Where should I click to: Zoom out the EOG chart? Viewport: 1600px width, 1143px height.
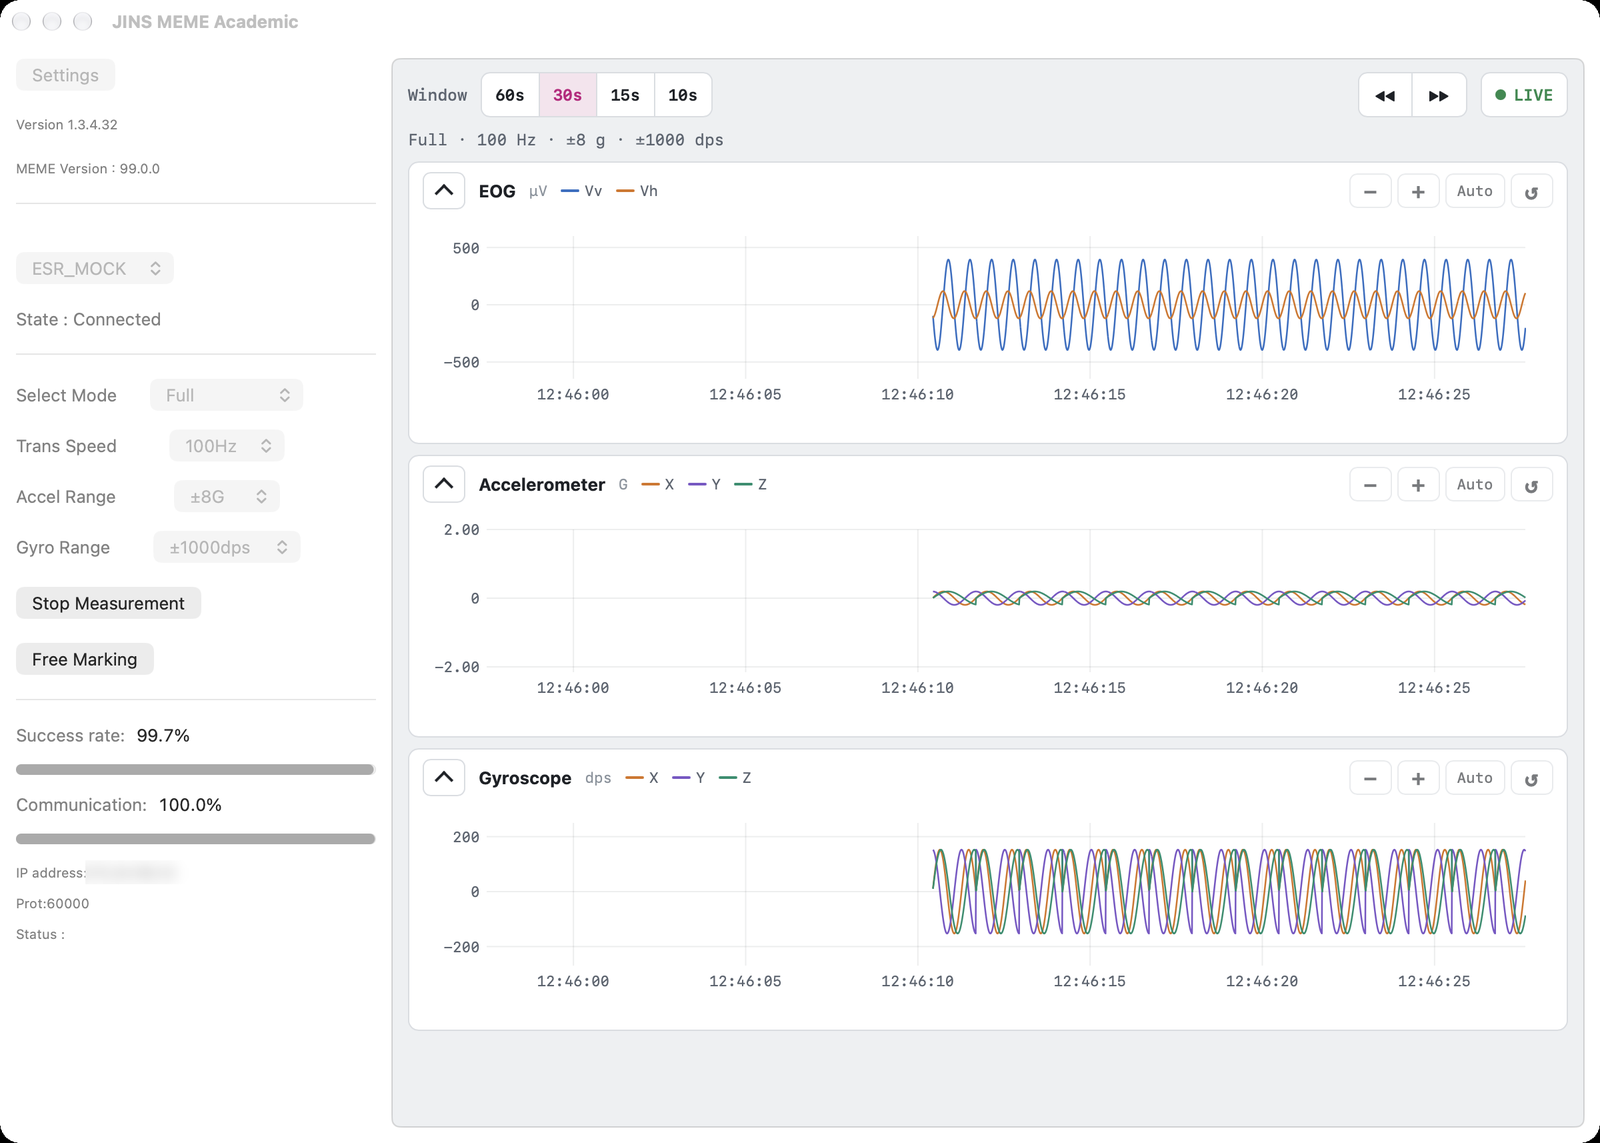[1370, 191]
